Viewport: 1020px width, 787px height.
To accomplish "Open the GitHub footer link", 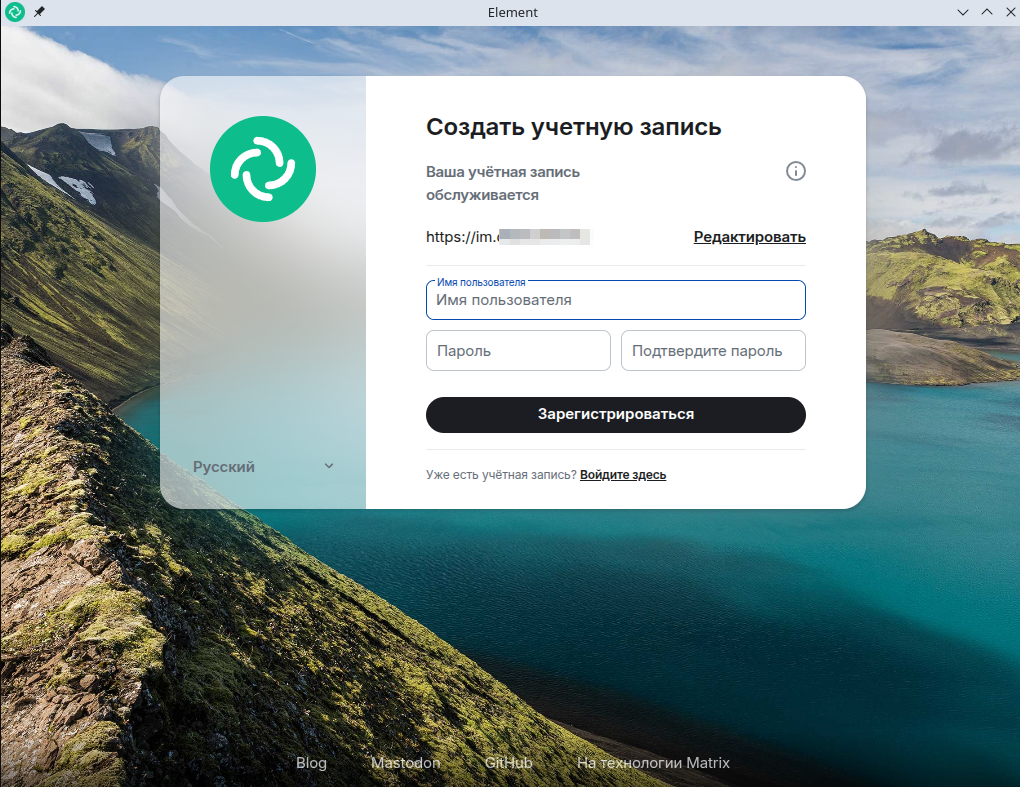I will 508,763.
